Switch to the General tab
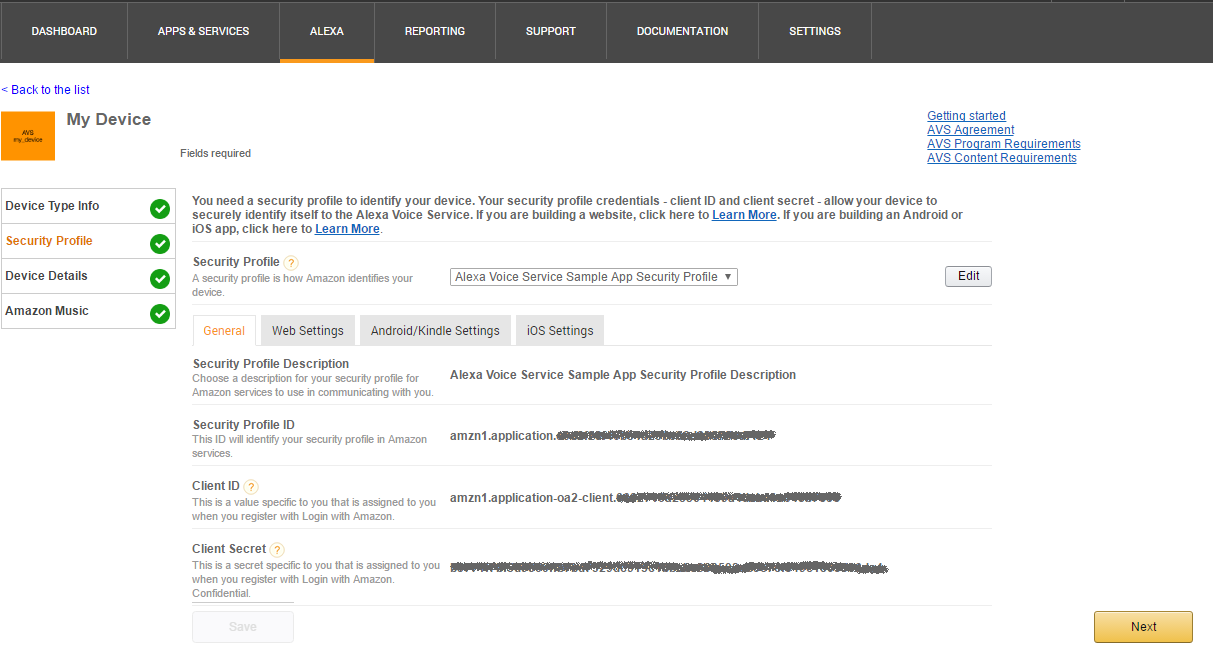 (x=224, y=331)
